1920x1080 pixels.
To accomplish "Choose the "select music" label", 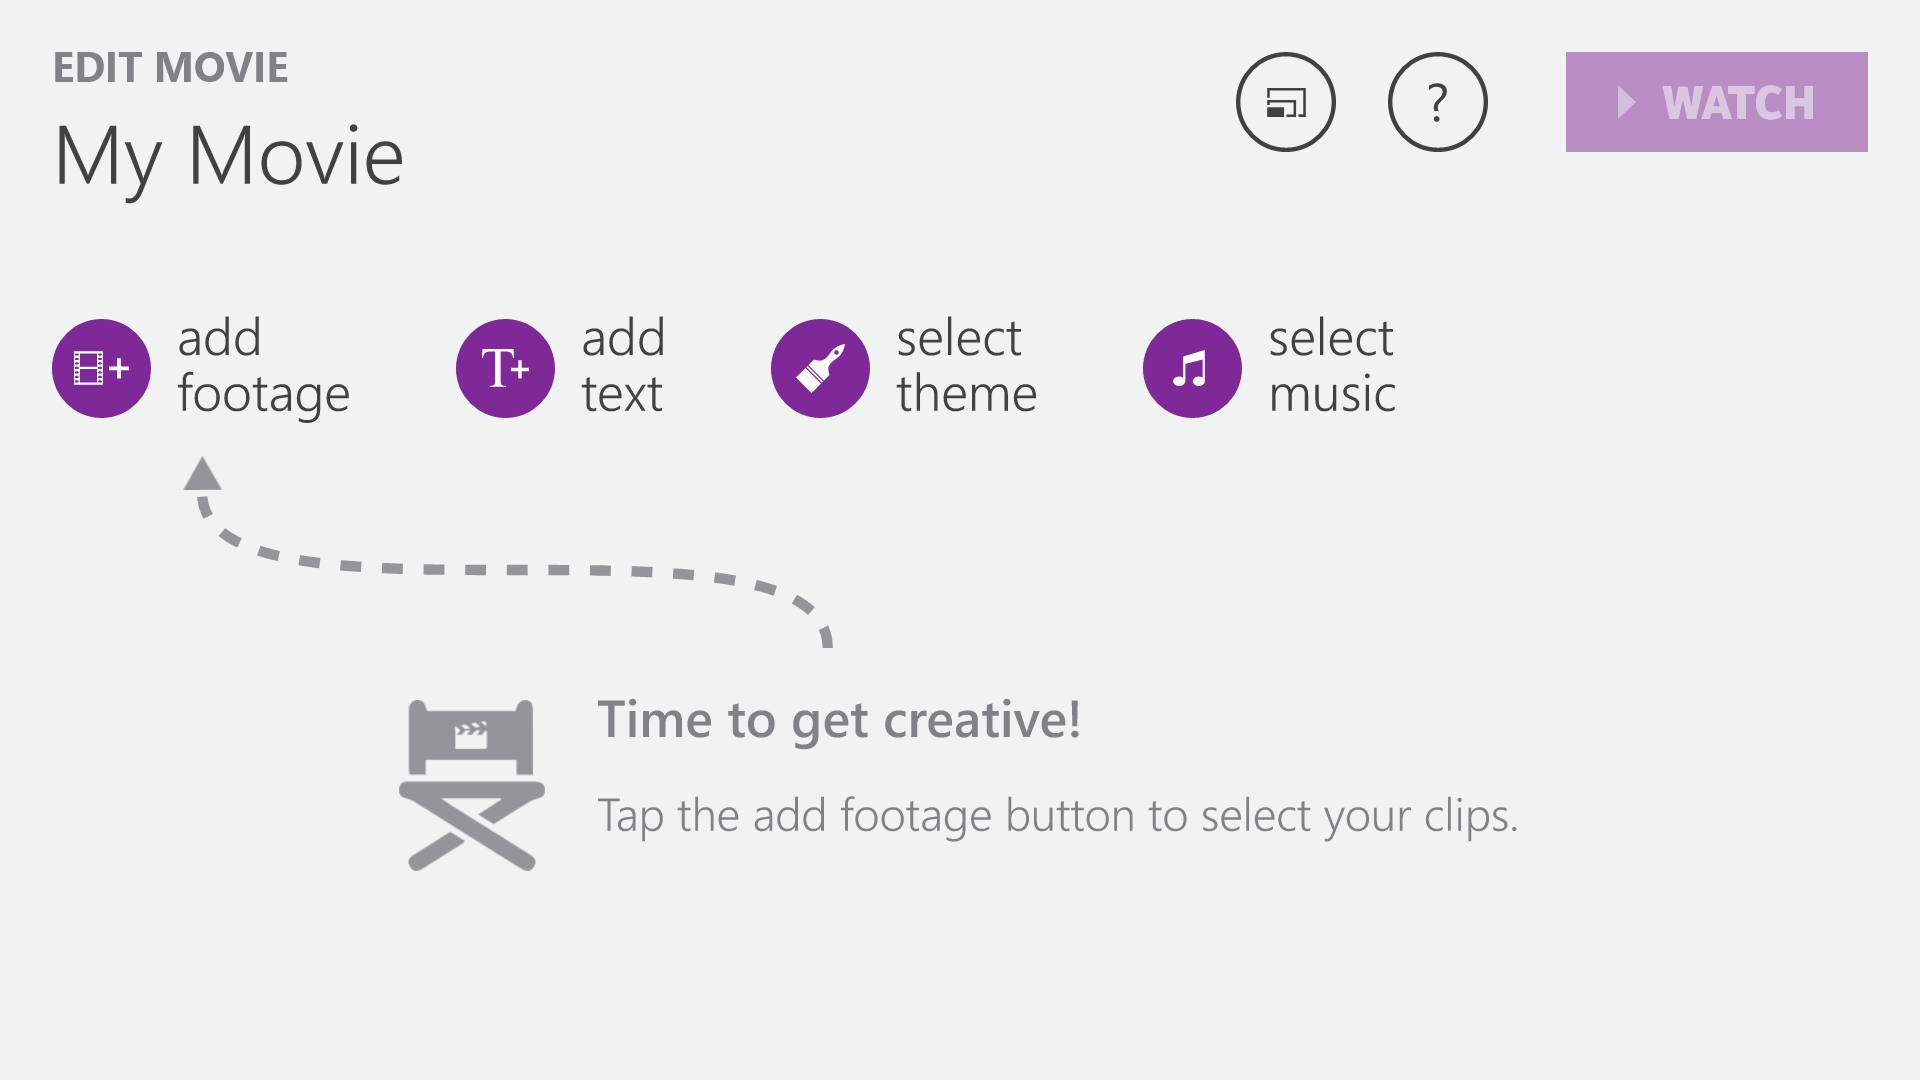I will [1332, 366].
